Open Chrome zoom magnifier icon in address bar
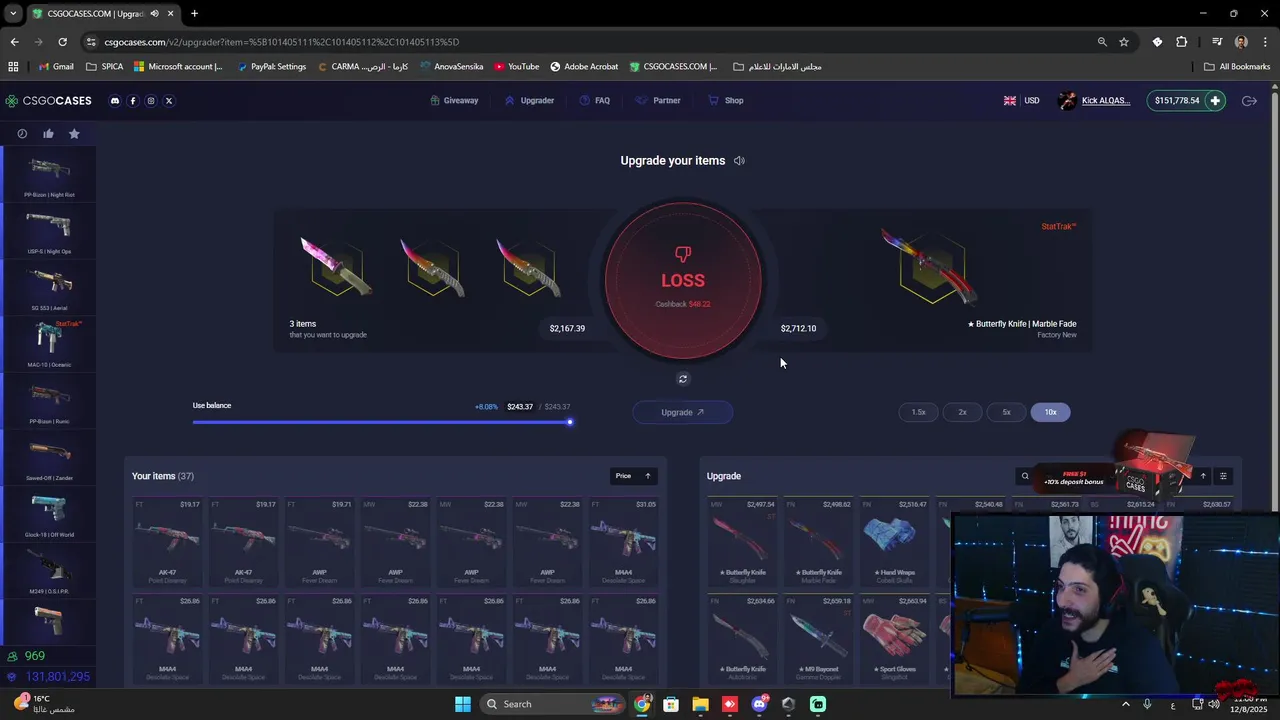Screen dimensions: 1280x720 pyautogui.click(x=1102, y=42)
